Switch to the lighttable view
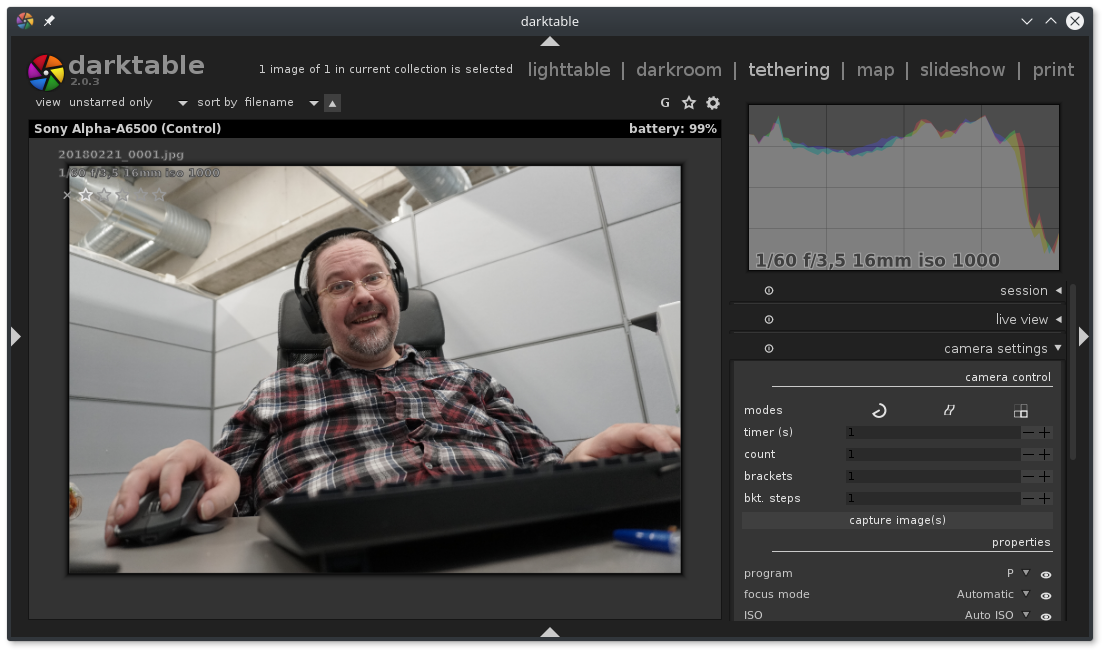Viewport: 1106px width, 654px height. [569, 70]
